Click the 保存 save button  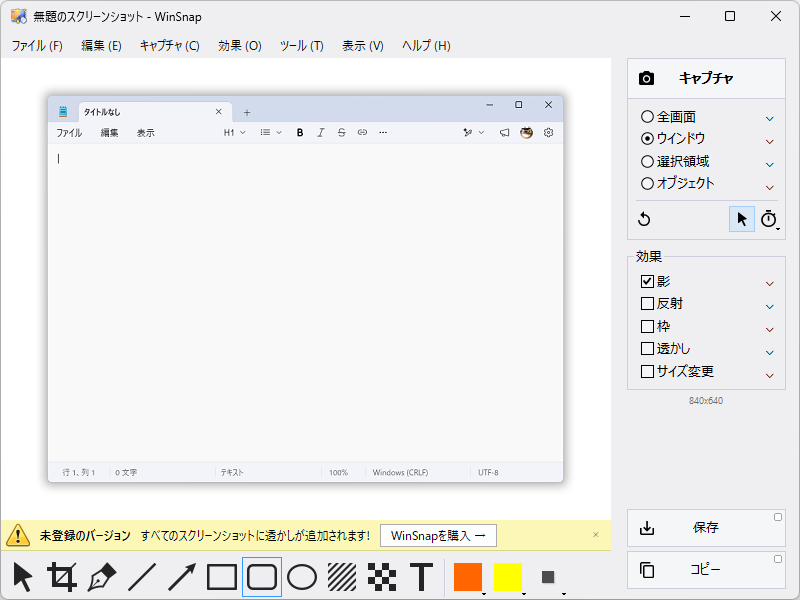706,528
